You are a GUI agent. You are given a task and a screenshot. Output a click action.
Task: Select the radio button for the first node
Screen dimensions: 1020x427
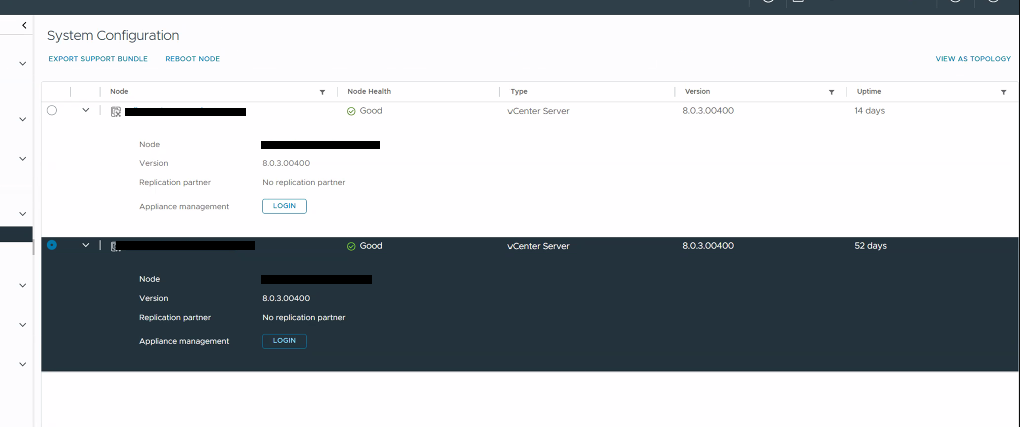click(52, 110)
